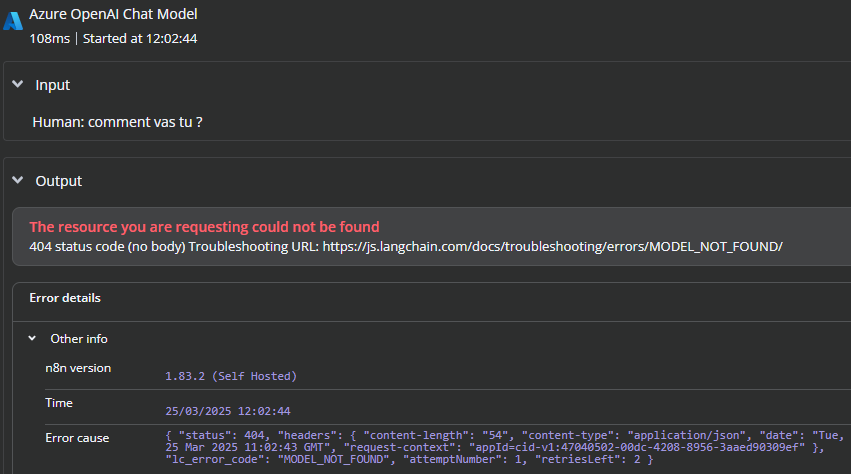This screenshot has height=474, width=851.
Task: Click the Time row label
Action: point(59,403)
